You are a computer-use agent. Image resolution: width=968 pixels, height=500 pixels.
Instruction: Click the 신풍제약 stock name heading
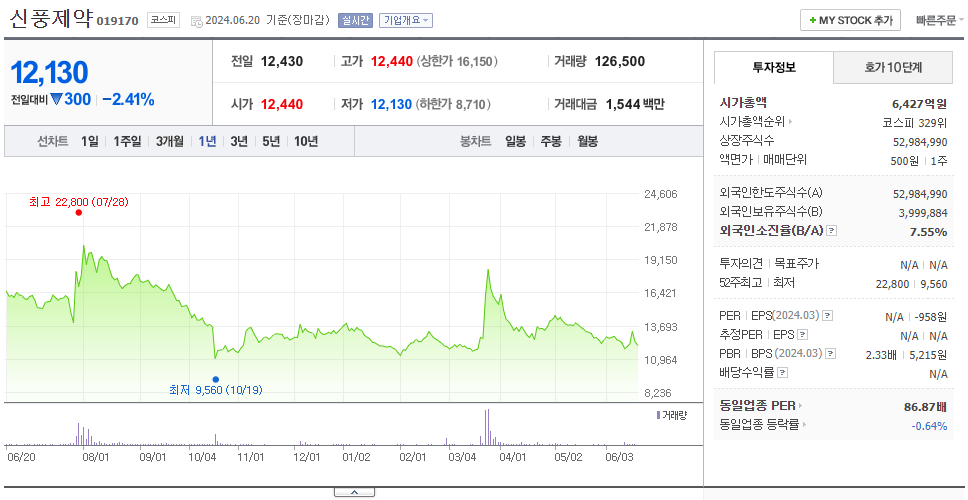[x=51, y=19]
